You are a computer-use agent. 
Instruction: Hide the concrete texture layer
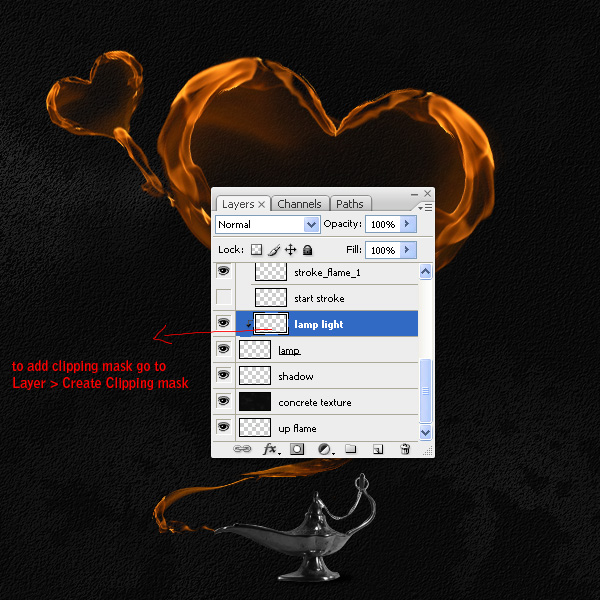(x=224, y=401)
